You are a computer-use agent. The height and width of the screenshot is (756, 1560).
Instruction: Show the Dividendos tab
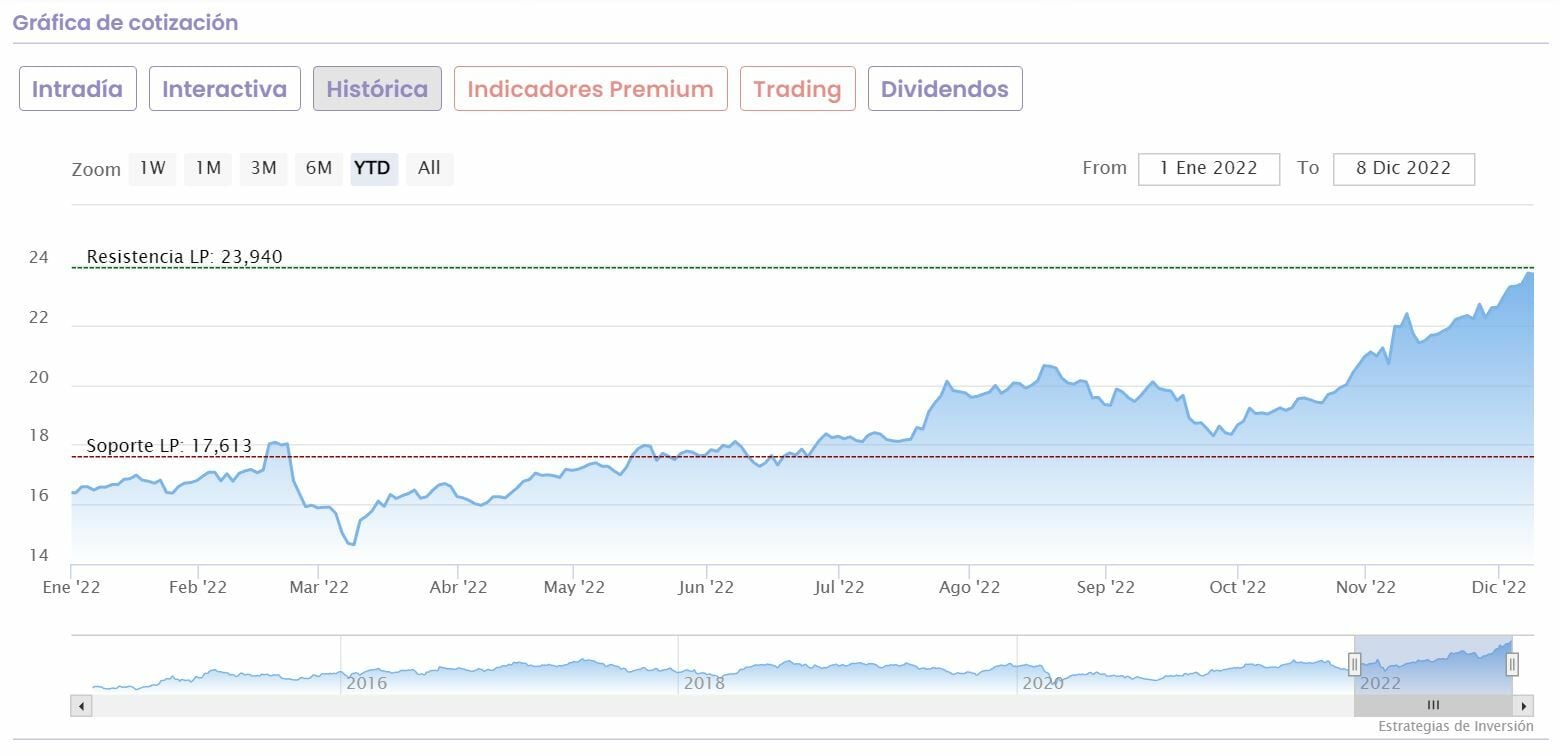944,89
